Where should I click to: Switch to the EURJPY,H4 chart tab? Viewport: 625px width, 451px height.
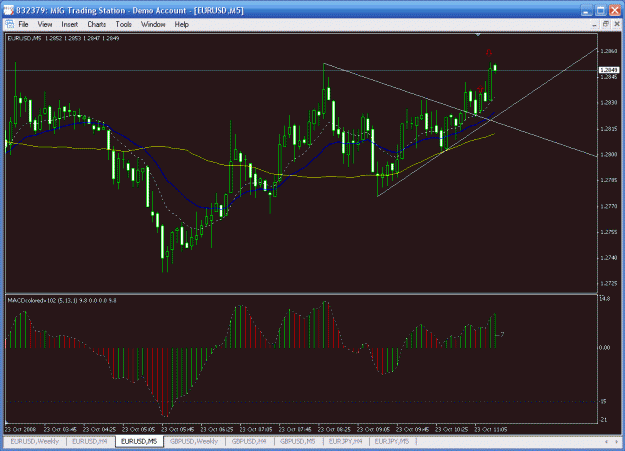point(346,441)
